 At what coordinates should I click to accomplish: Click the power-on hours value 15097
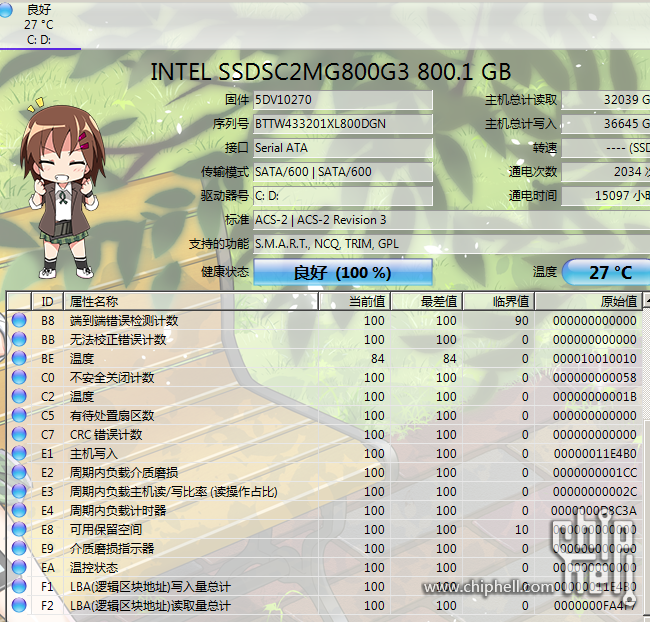606,196
